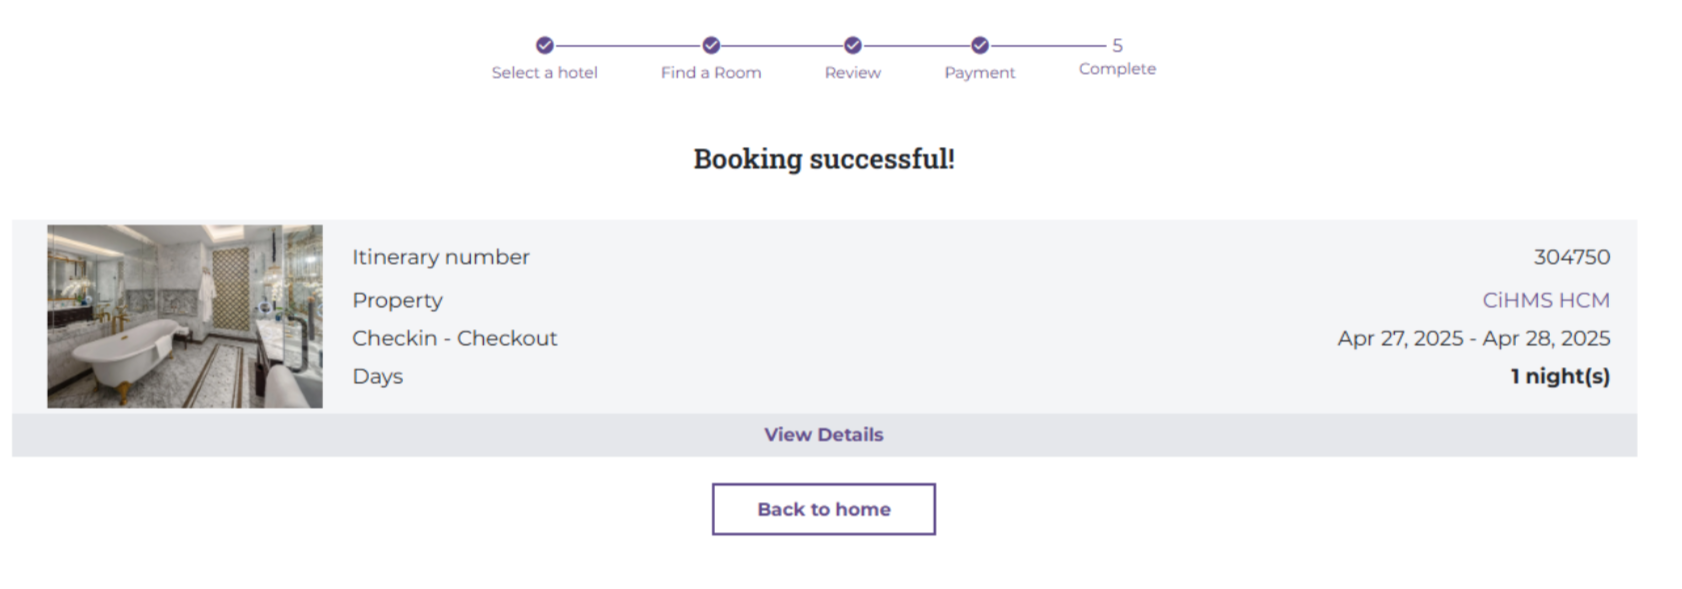Select step number 5 in progress bar
1682x589 pixels.
coord(1117,45)
